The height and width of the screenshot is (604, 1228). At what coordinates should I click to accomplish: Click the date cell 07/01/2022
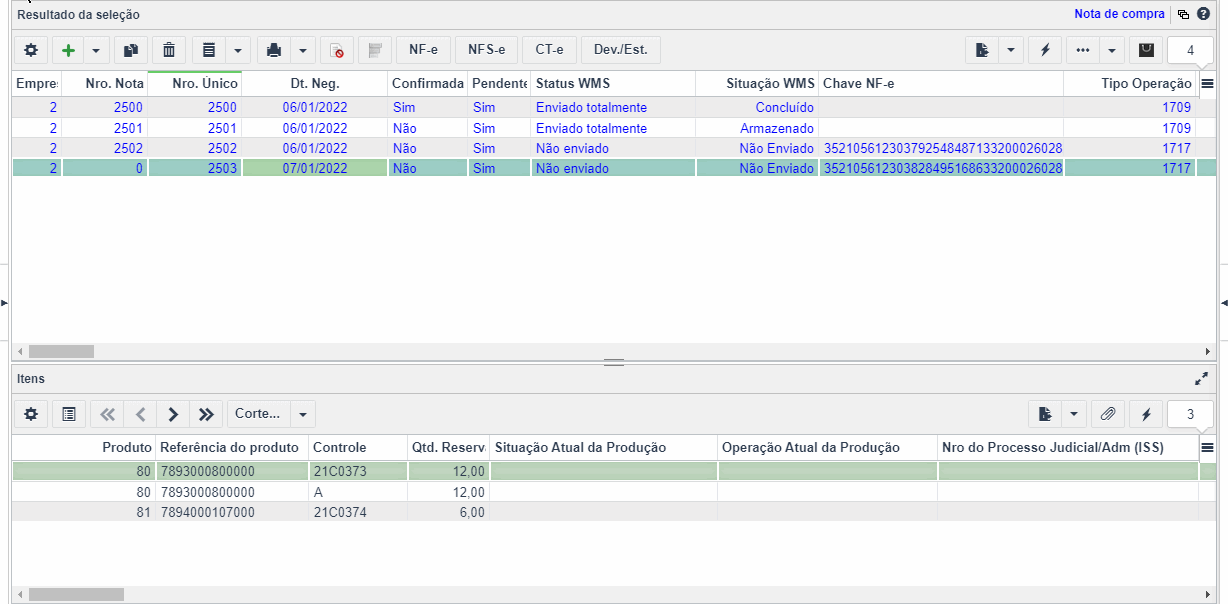click(x=314, y=168)
